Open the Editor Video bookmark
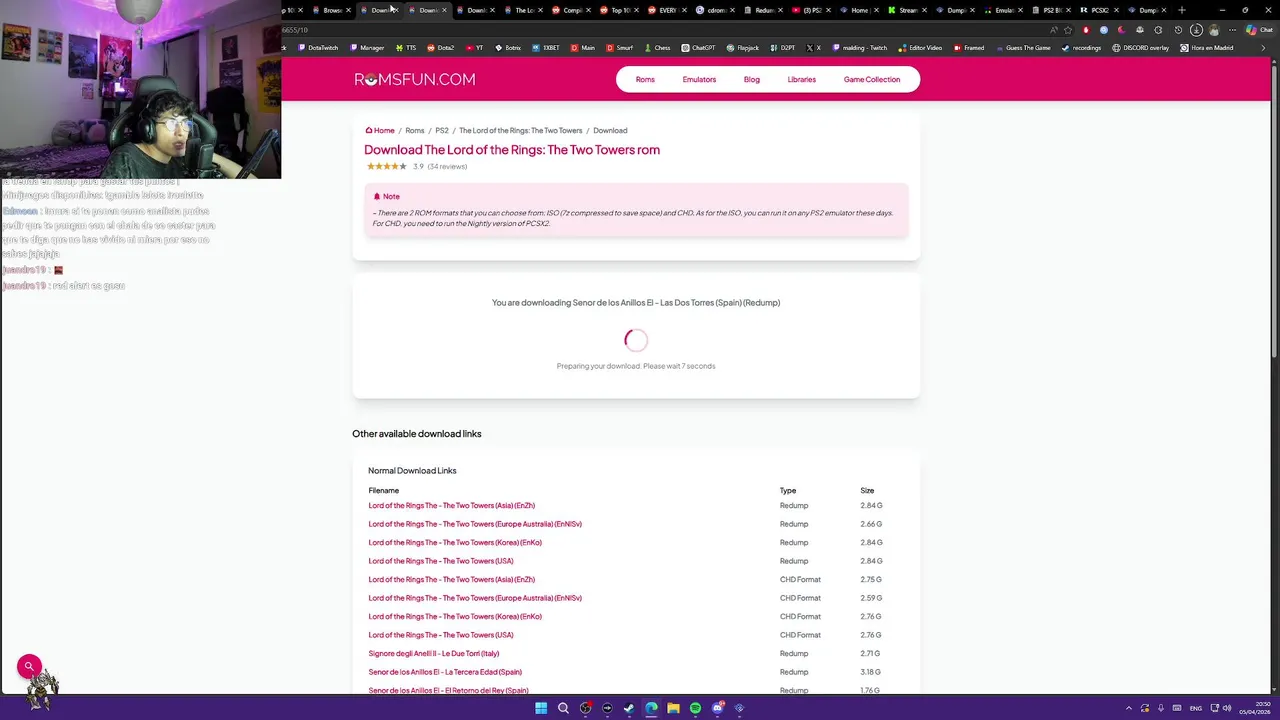Viewport: 1280px width, 720px height. point(920,48)
